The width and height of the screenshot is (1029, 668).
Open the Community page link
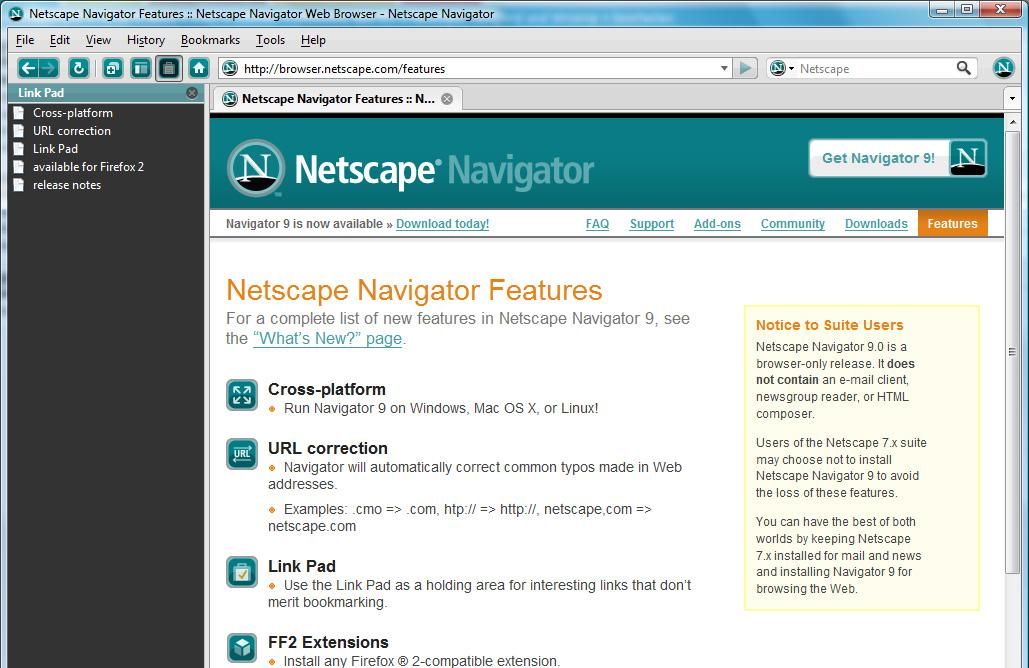pos(793,224)
